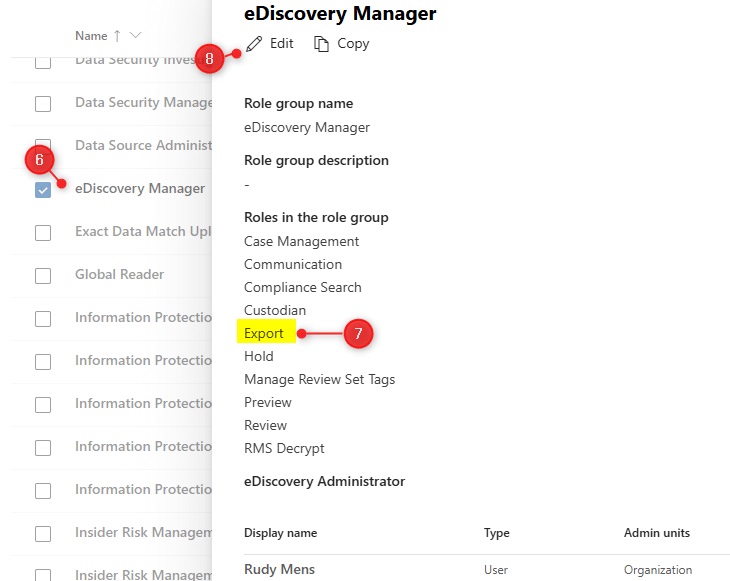The image size is (730, 581).
Task: Click the Admin units column header
Action: (657, 533)
